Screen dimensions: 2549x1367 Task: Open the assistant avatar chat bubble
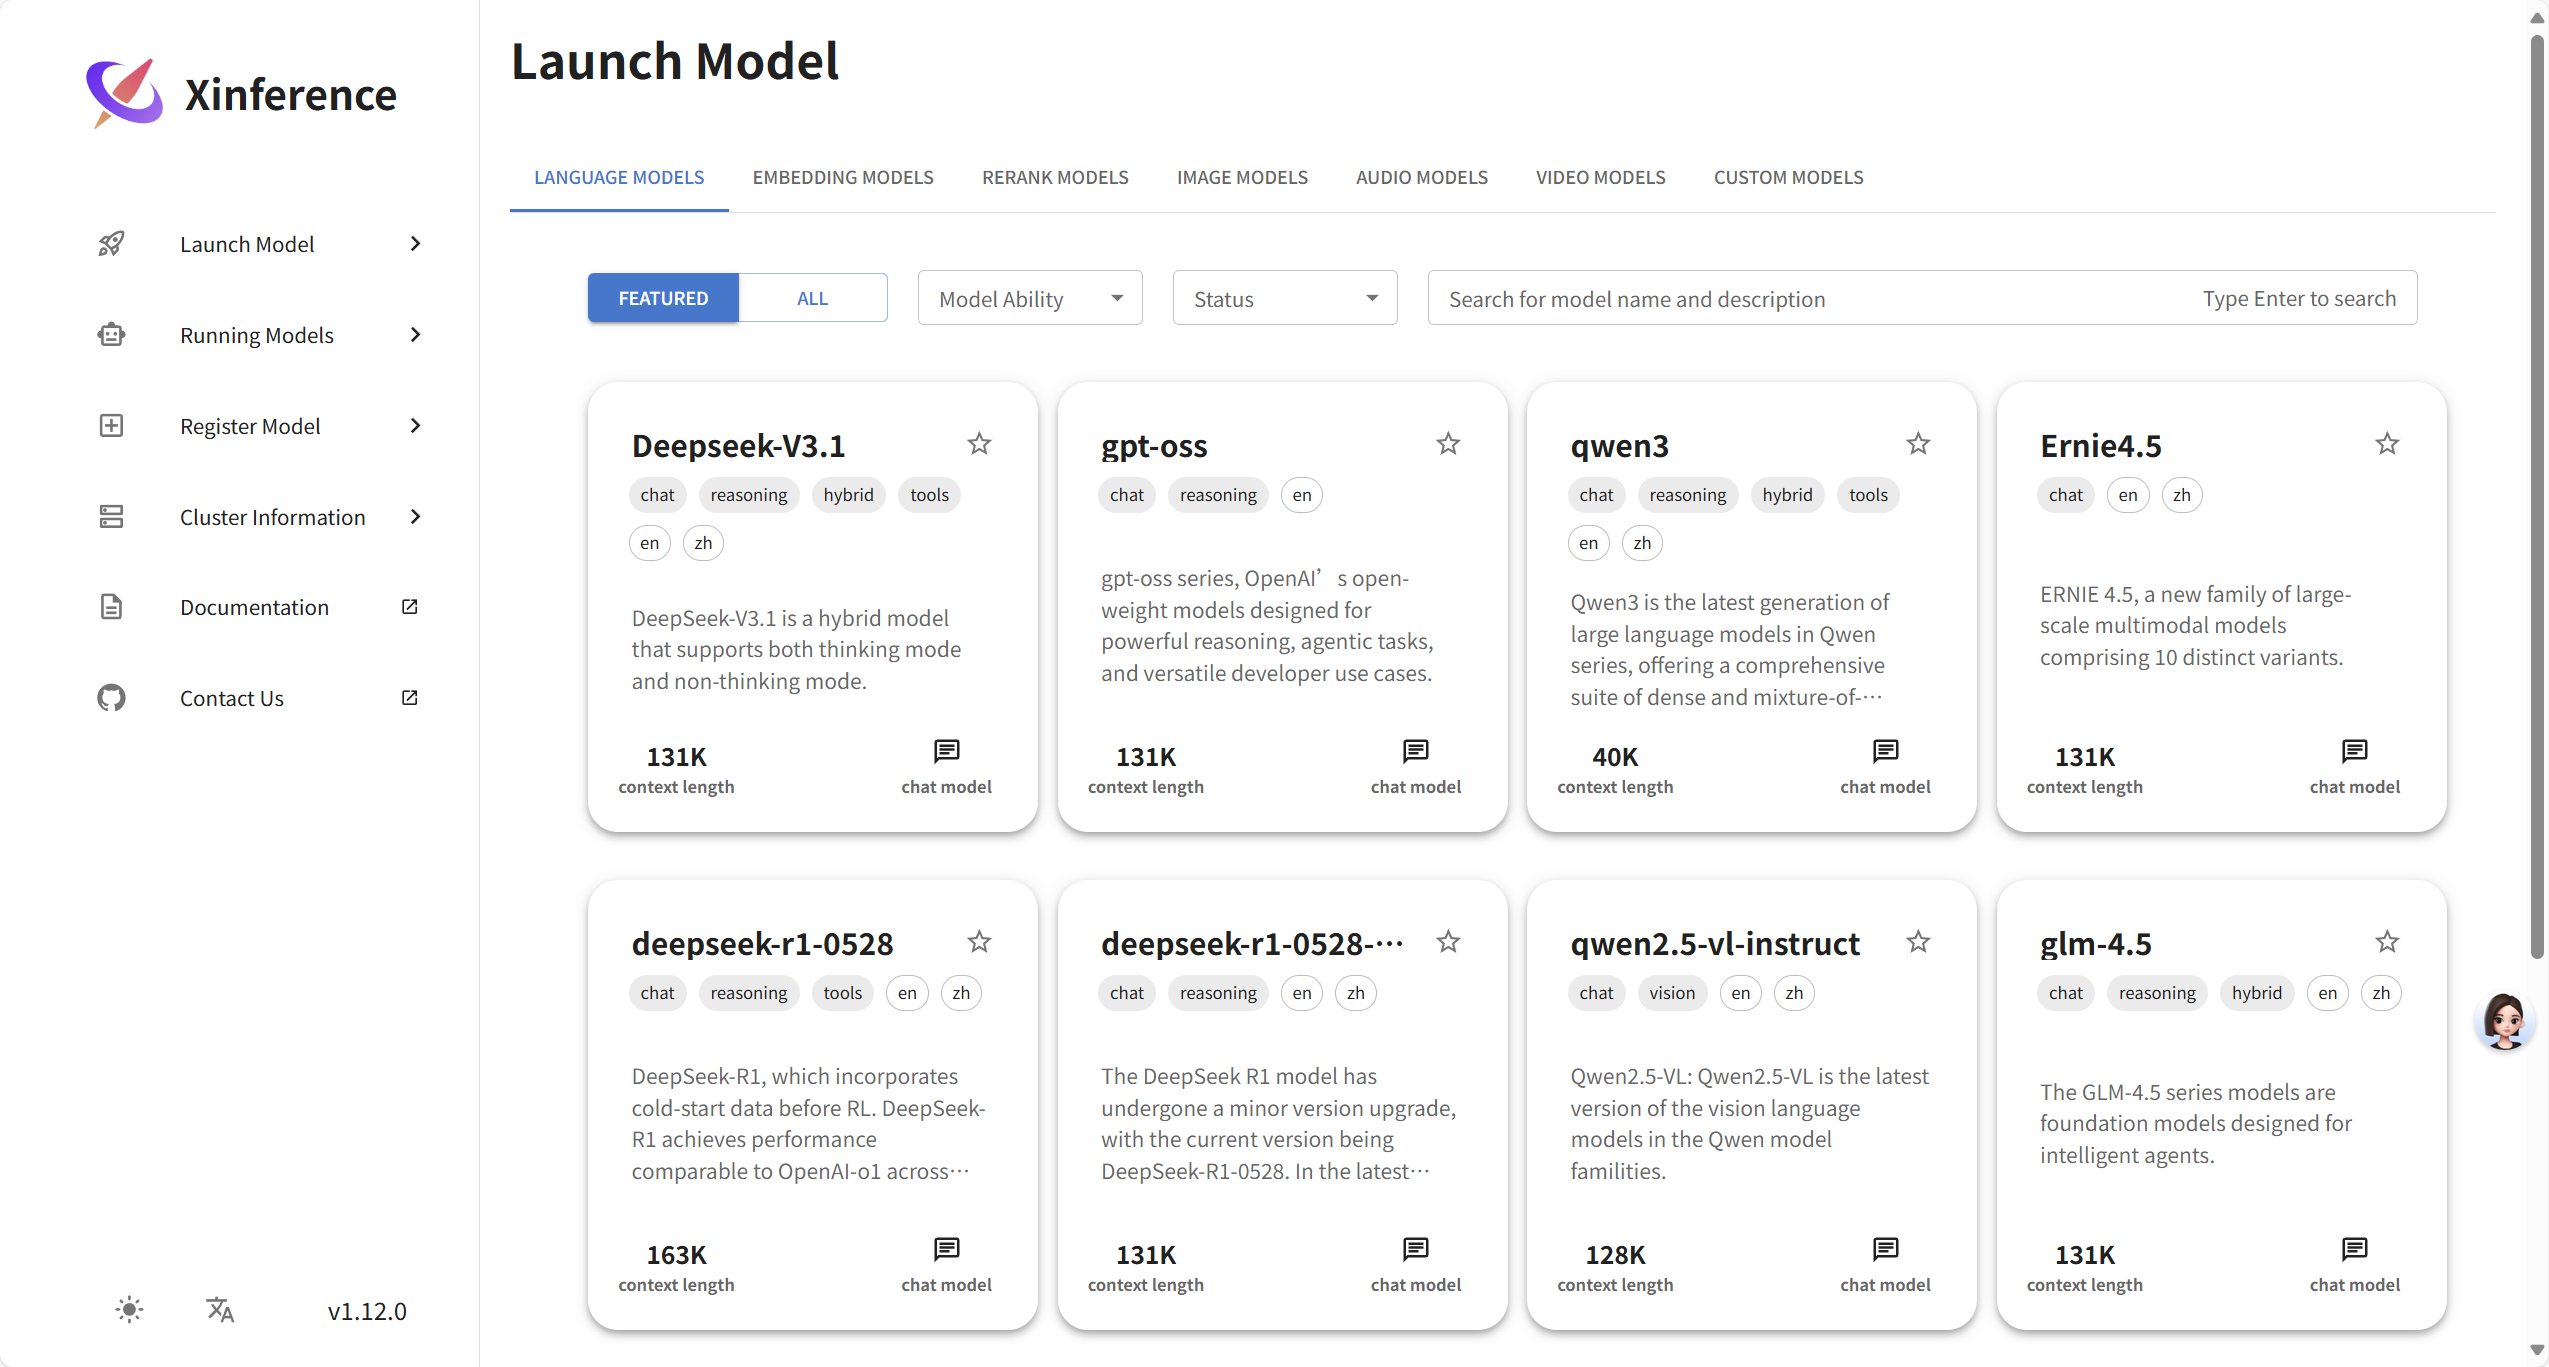2505,1021
